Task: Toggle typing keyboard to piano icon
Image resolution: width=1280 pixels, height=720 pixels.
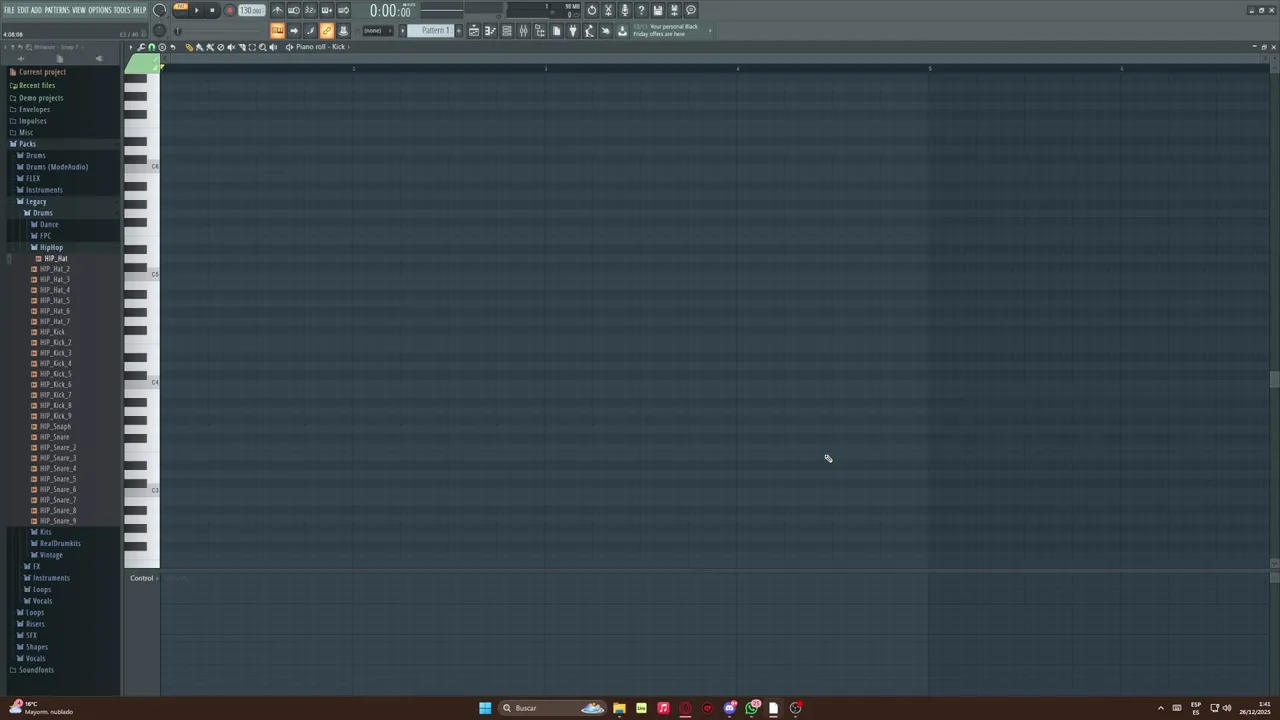Action: (277, 30)
